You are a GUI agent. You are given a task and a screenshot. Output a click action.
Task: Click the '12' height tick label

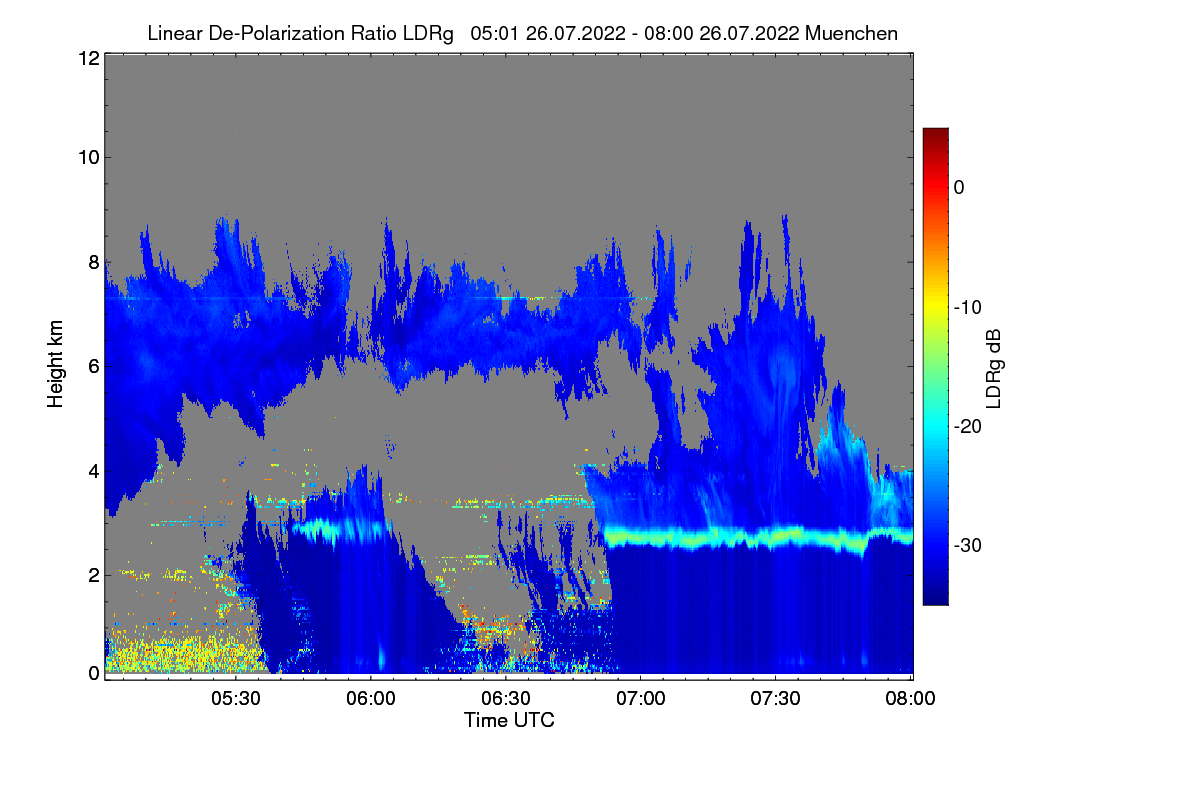[x=87, y=58]
